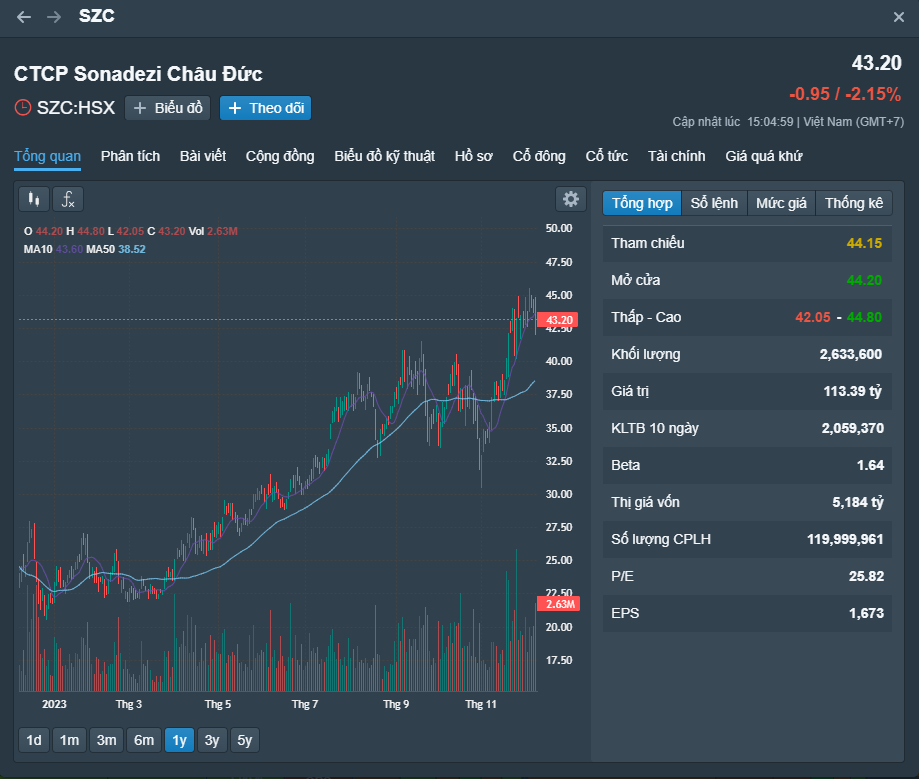The height and width of the screenshot is (779, 919).
Task: Click Giá trị value 113.39 tỷ
Action: (x=852, y=391)
